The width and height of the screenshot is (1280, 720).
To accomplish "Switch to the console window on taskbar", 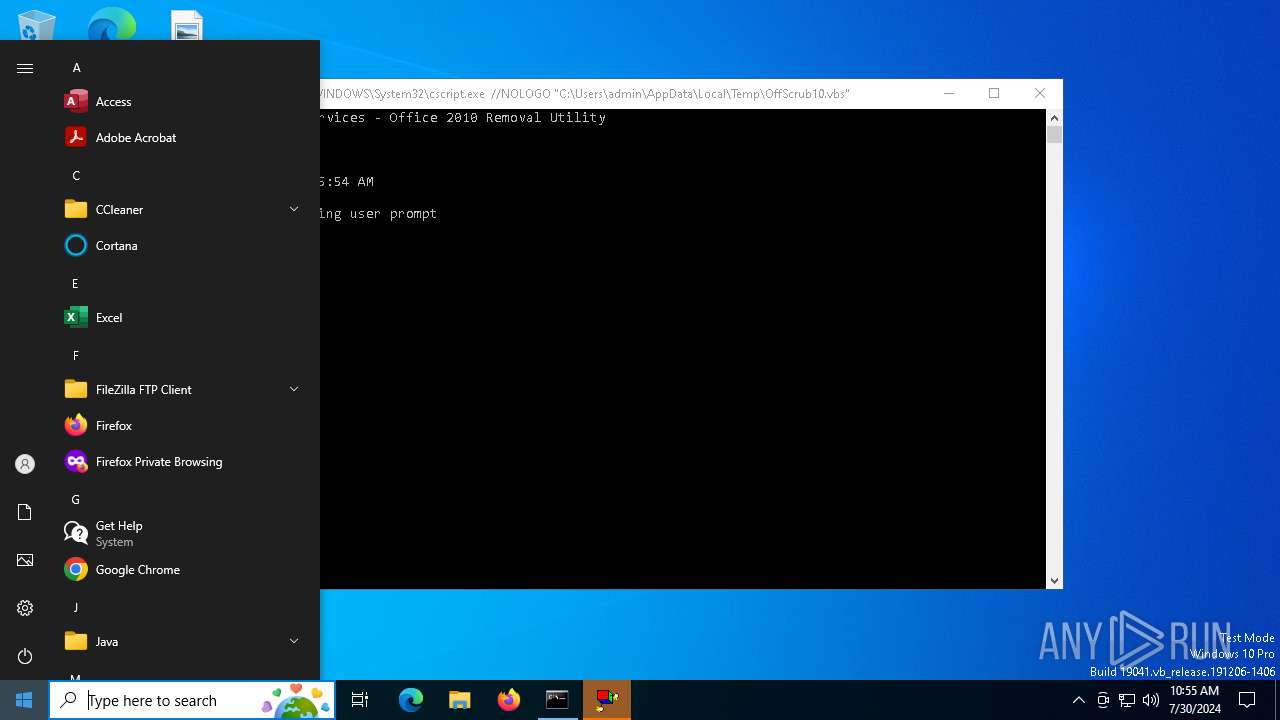I will click(557, 700).
